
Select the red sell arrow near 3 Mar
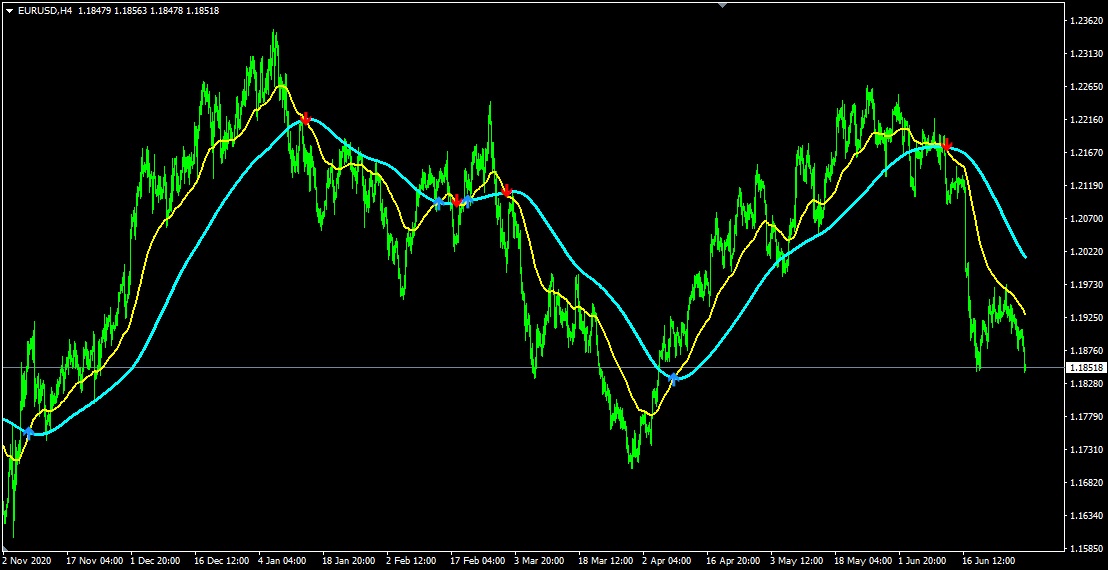(x=506, y=189)
